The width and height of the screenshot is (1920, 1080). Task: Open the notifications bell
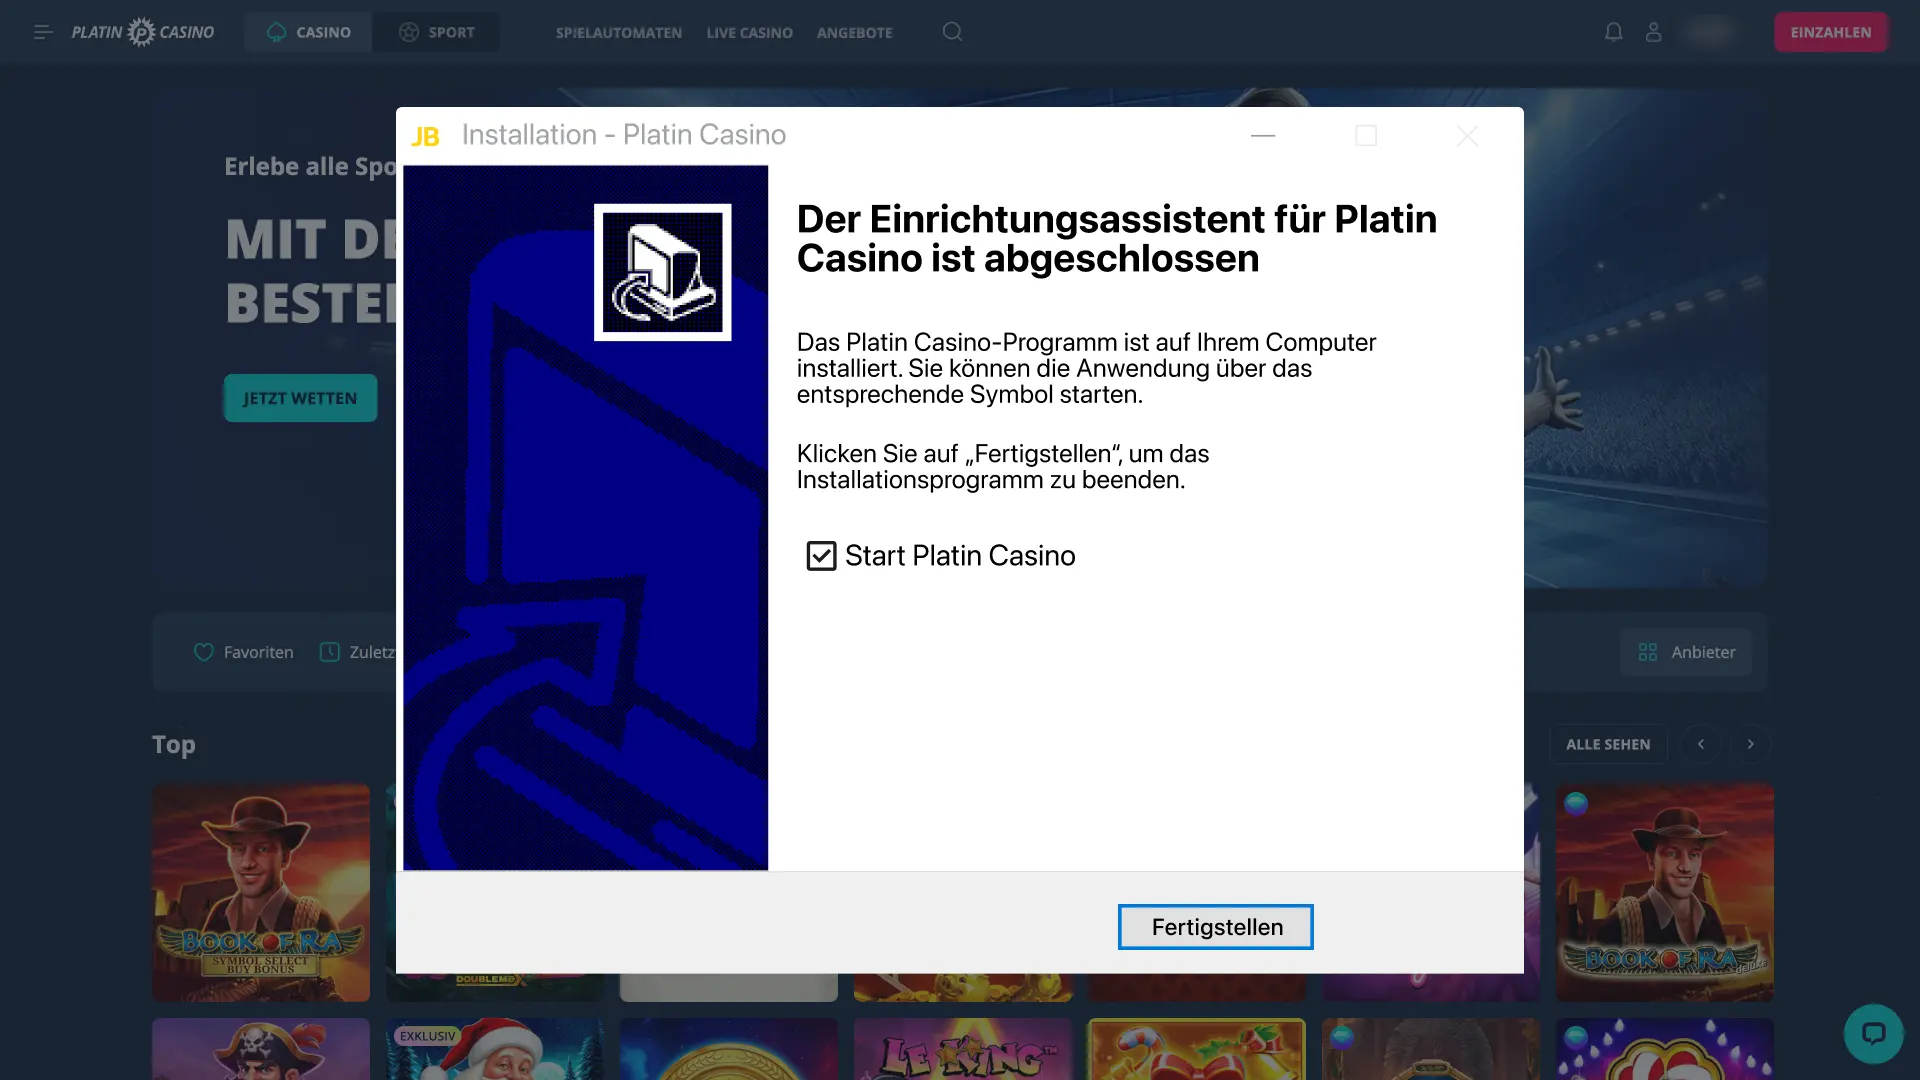pyautogui.click(x=1614, y=31)
